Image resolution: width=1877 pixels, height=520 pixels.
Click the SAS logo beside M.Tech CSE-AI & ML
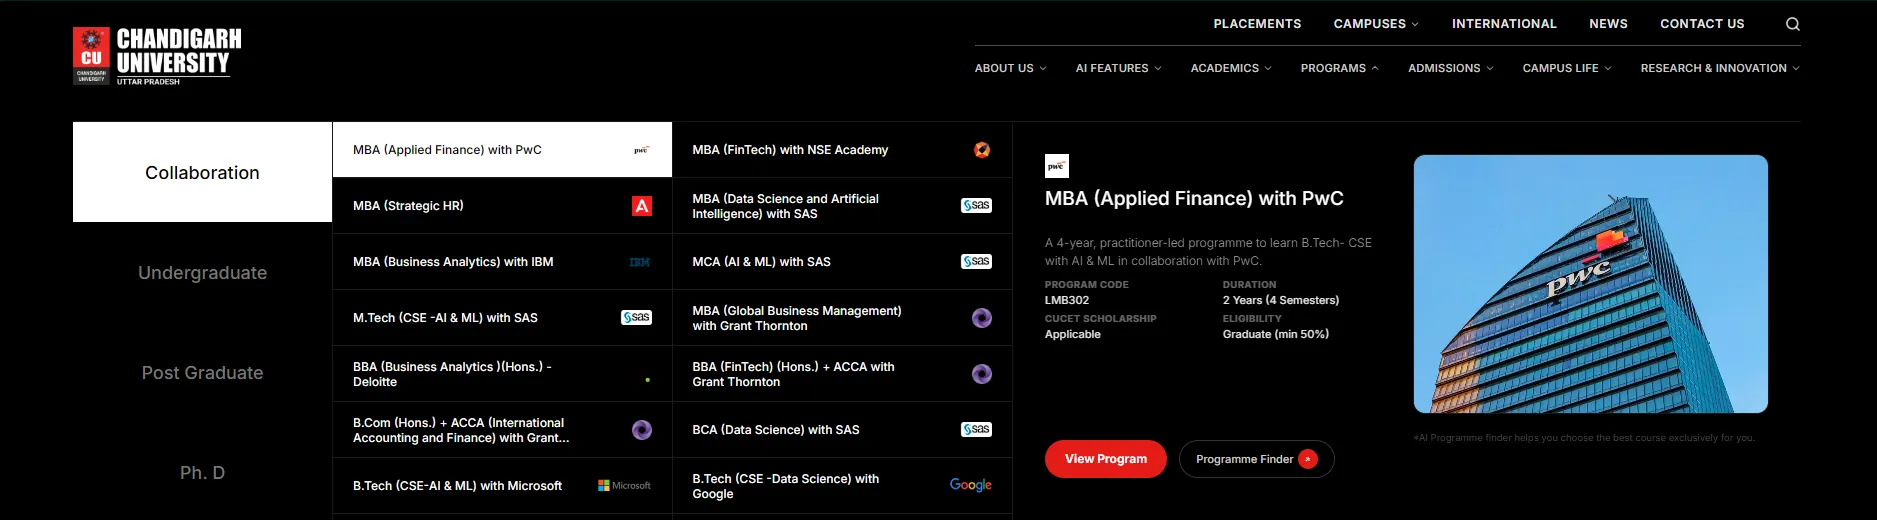coord(636,318)
